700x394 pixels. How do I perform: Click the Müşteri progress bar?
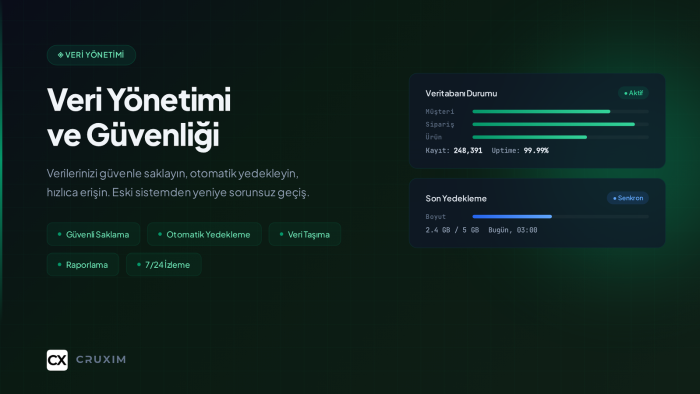pyautogui.click(x=560, y=112)
